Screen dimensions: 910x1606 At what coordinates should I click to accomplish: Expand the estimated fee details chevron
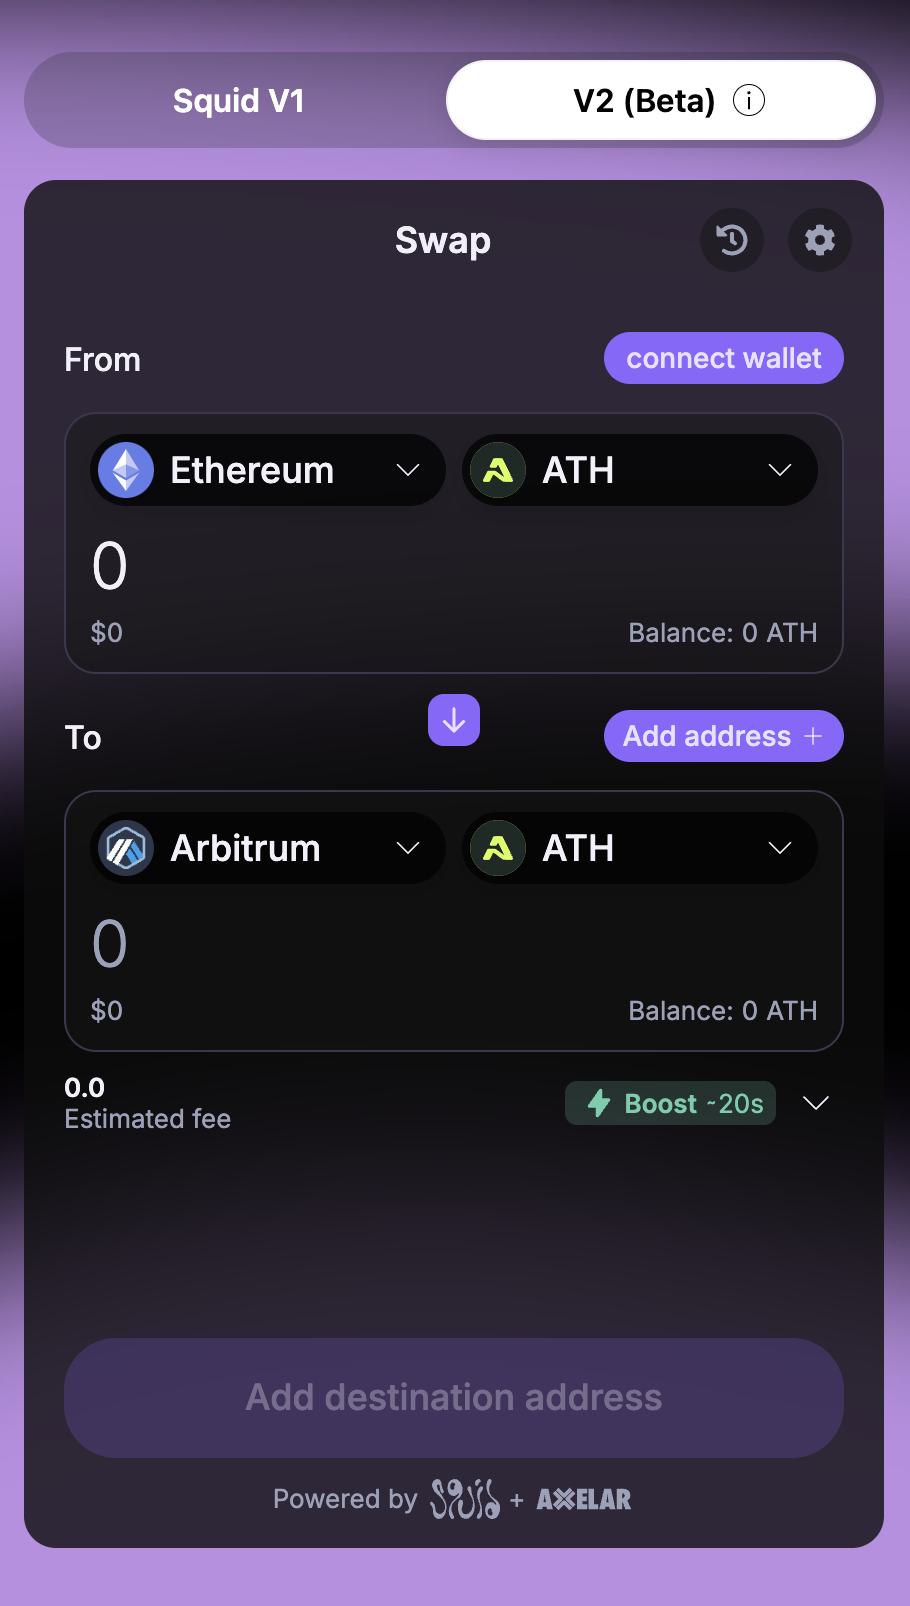pyautogui.click(x=816, y=1103)
